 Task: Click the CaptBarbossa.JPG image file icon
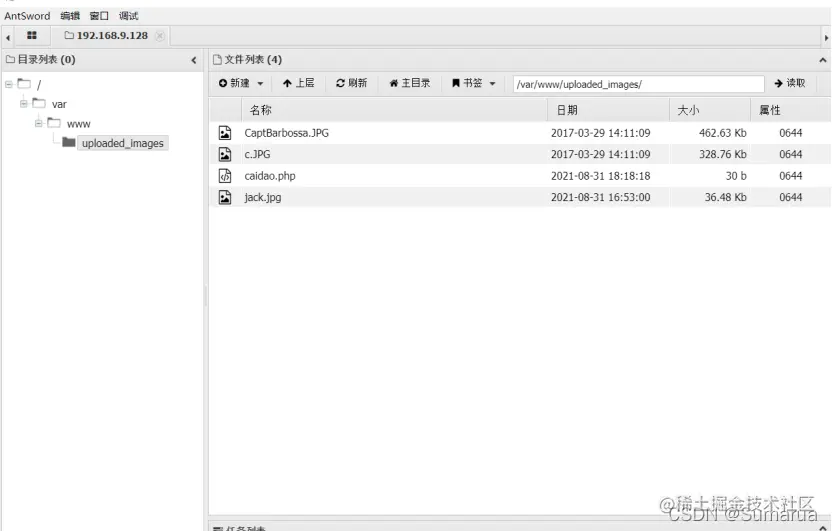point(225,133)
